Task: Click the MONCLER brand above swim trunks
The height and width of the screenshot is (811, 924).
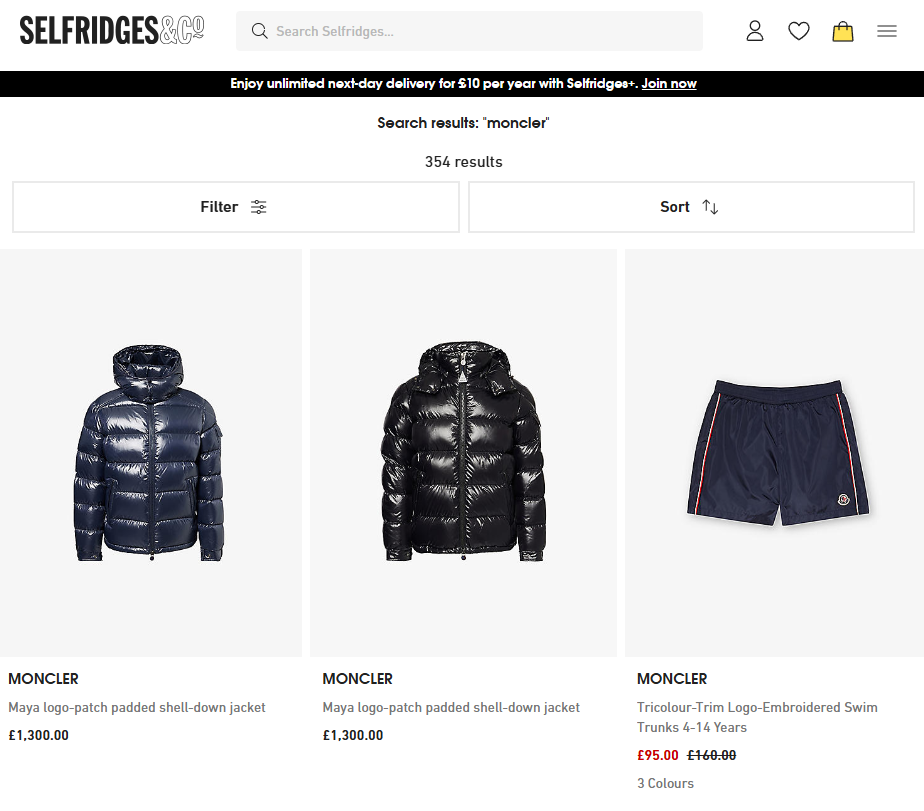Action: coord(672,679)
